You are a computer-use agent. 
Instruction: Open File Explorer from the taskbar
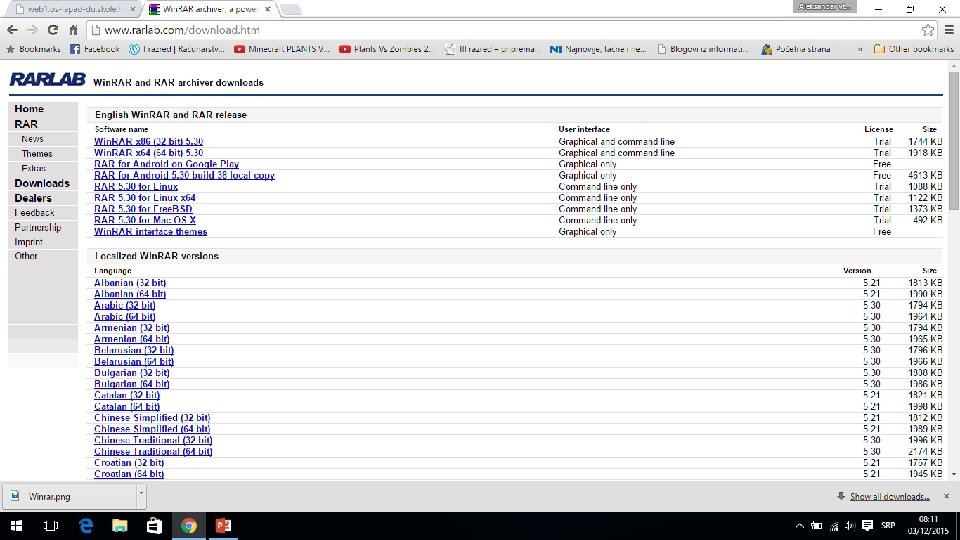point(120,526)
